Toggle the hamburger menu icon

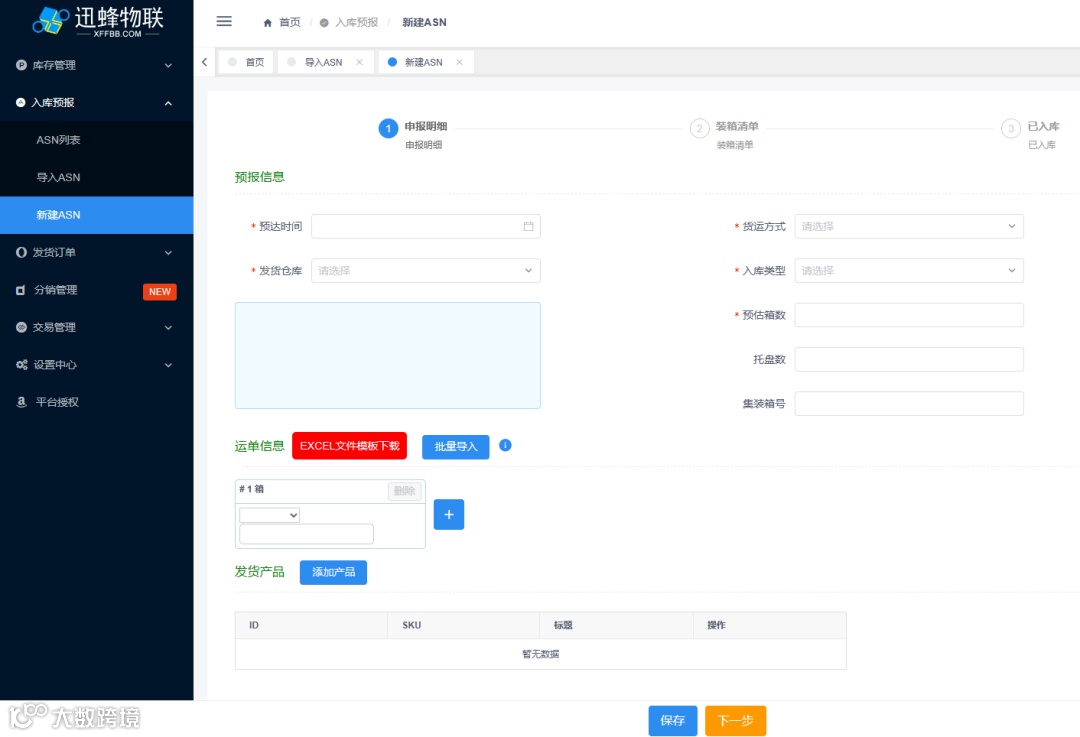224,21
